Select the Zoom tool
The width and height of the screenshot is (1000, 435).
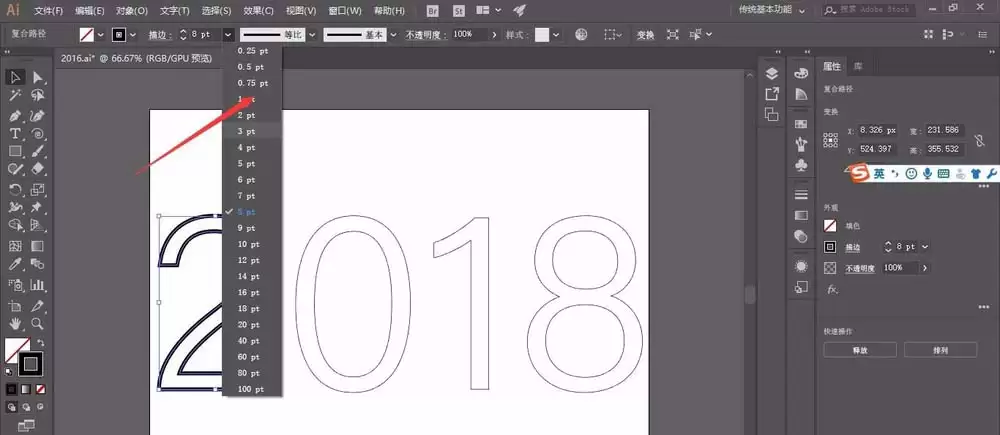pos(38,323)
